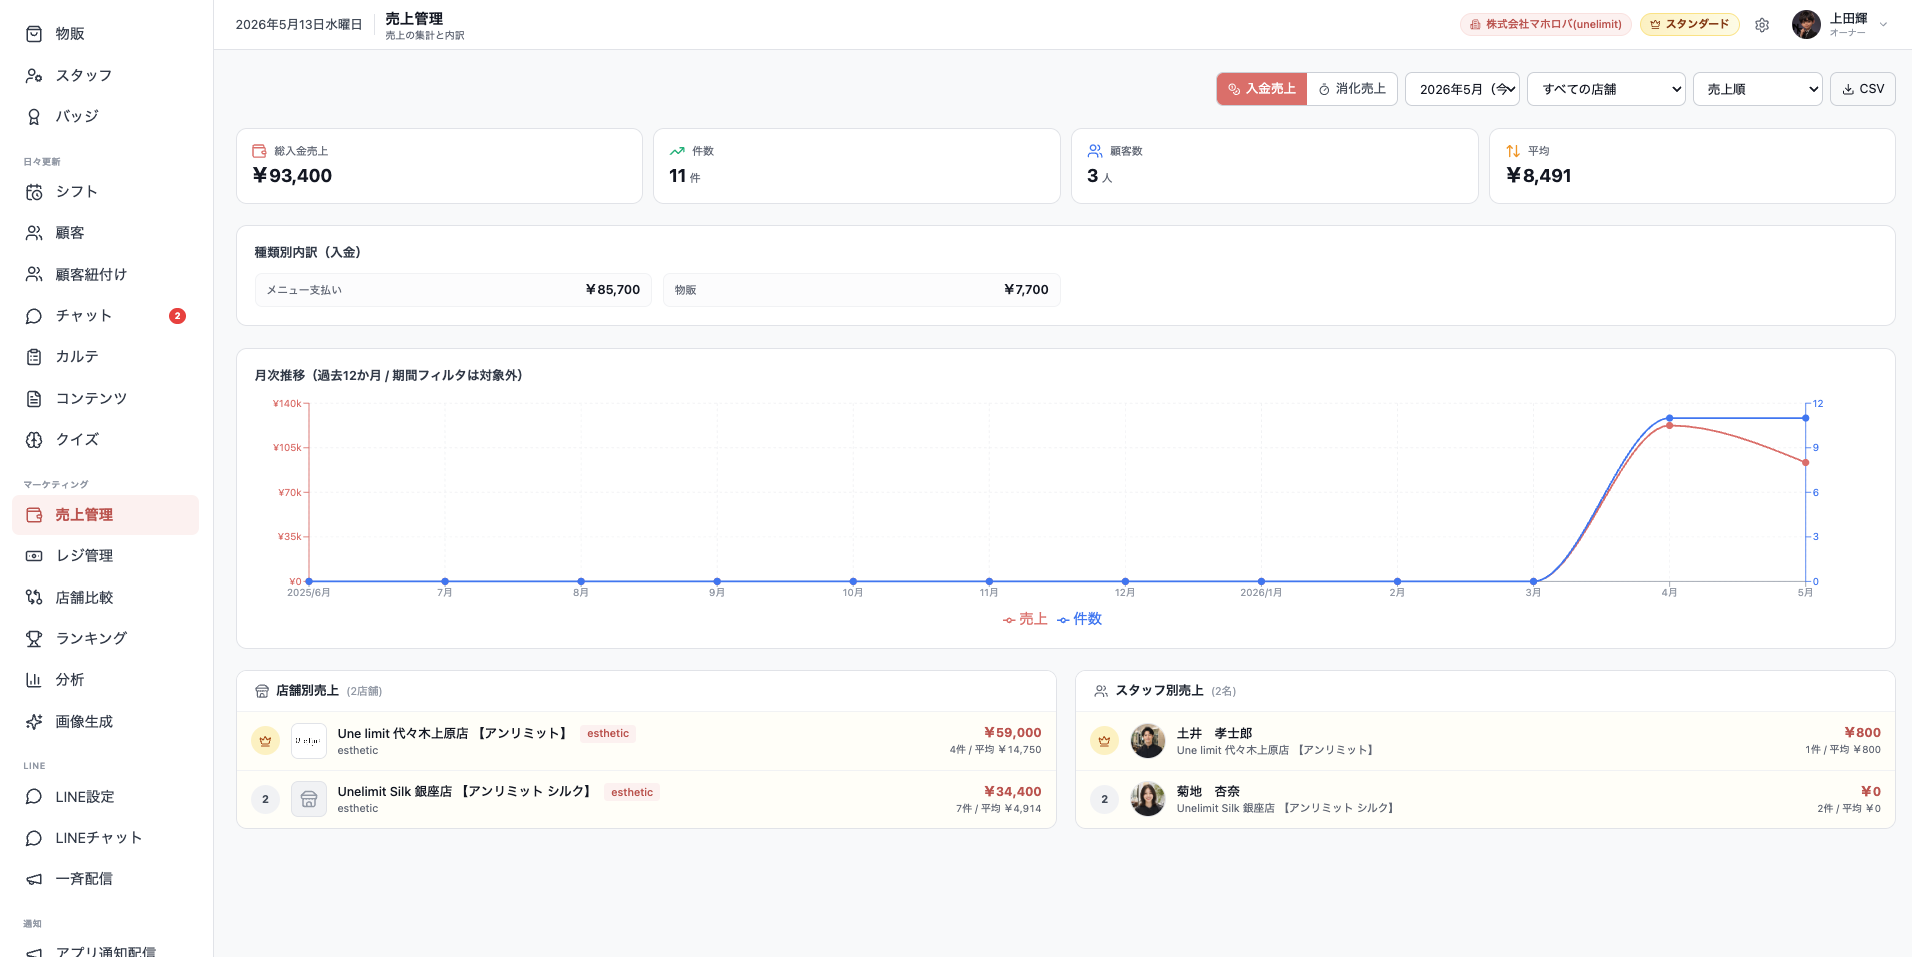Click the シフト calendar icon
1912x957 pixels.
tap(34, 192)
